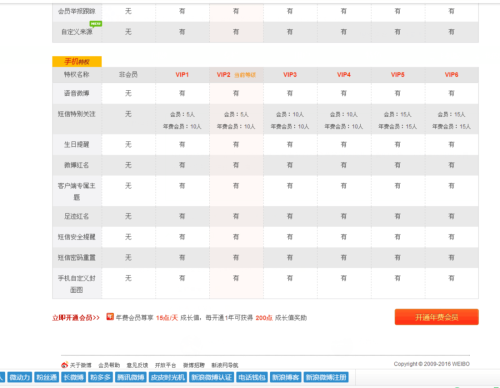Viewport: 500px width, 388px height.
Task: Click the 长微博 blue tag
Action: (74, 377)
